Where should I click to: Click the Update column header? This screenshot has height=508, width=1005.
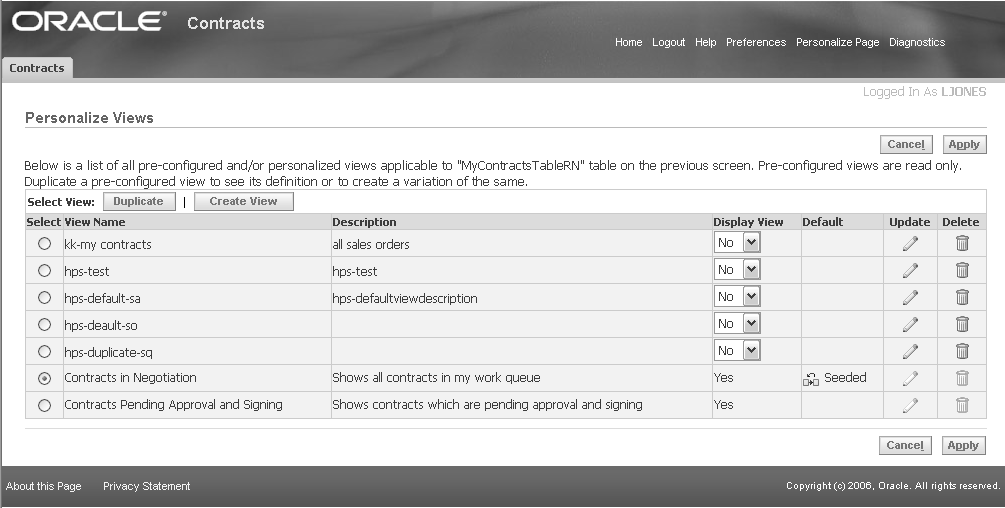[909, 222]
